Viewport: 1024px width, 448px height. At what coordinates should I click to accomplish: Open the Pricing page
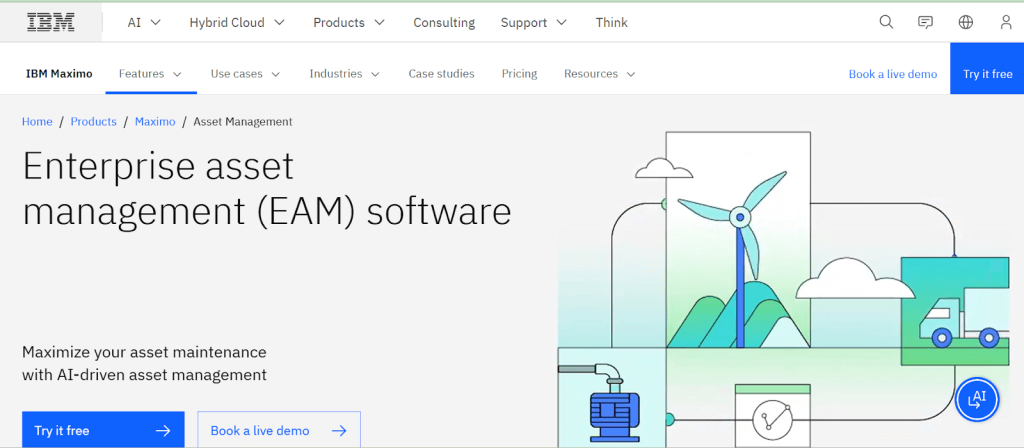click(x=519, y=74)
